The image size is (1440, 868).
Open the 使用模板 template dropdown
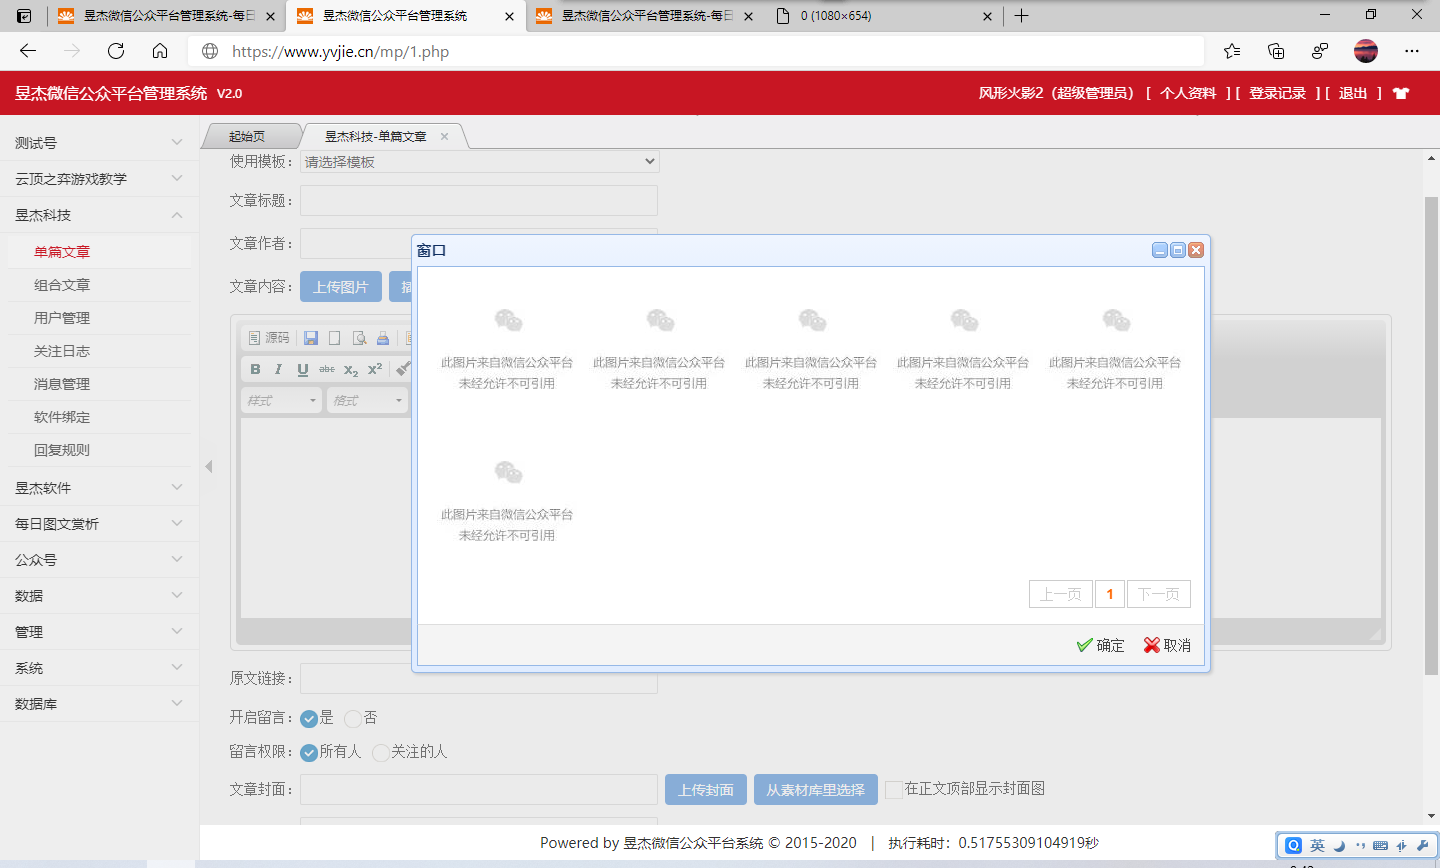tap(480, 161)
